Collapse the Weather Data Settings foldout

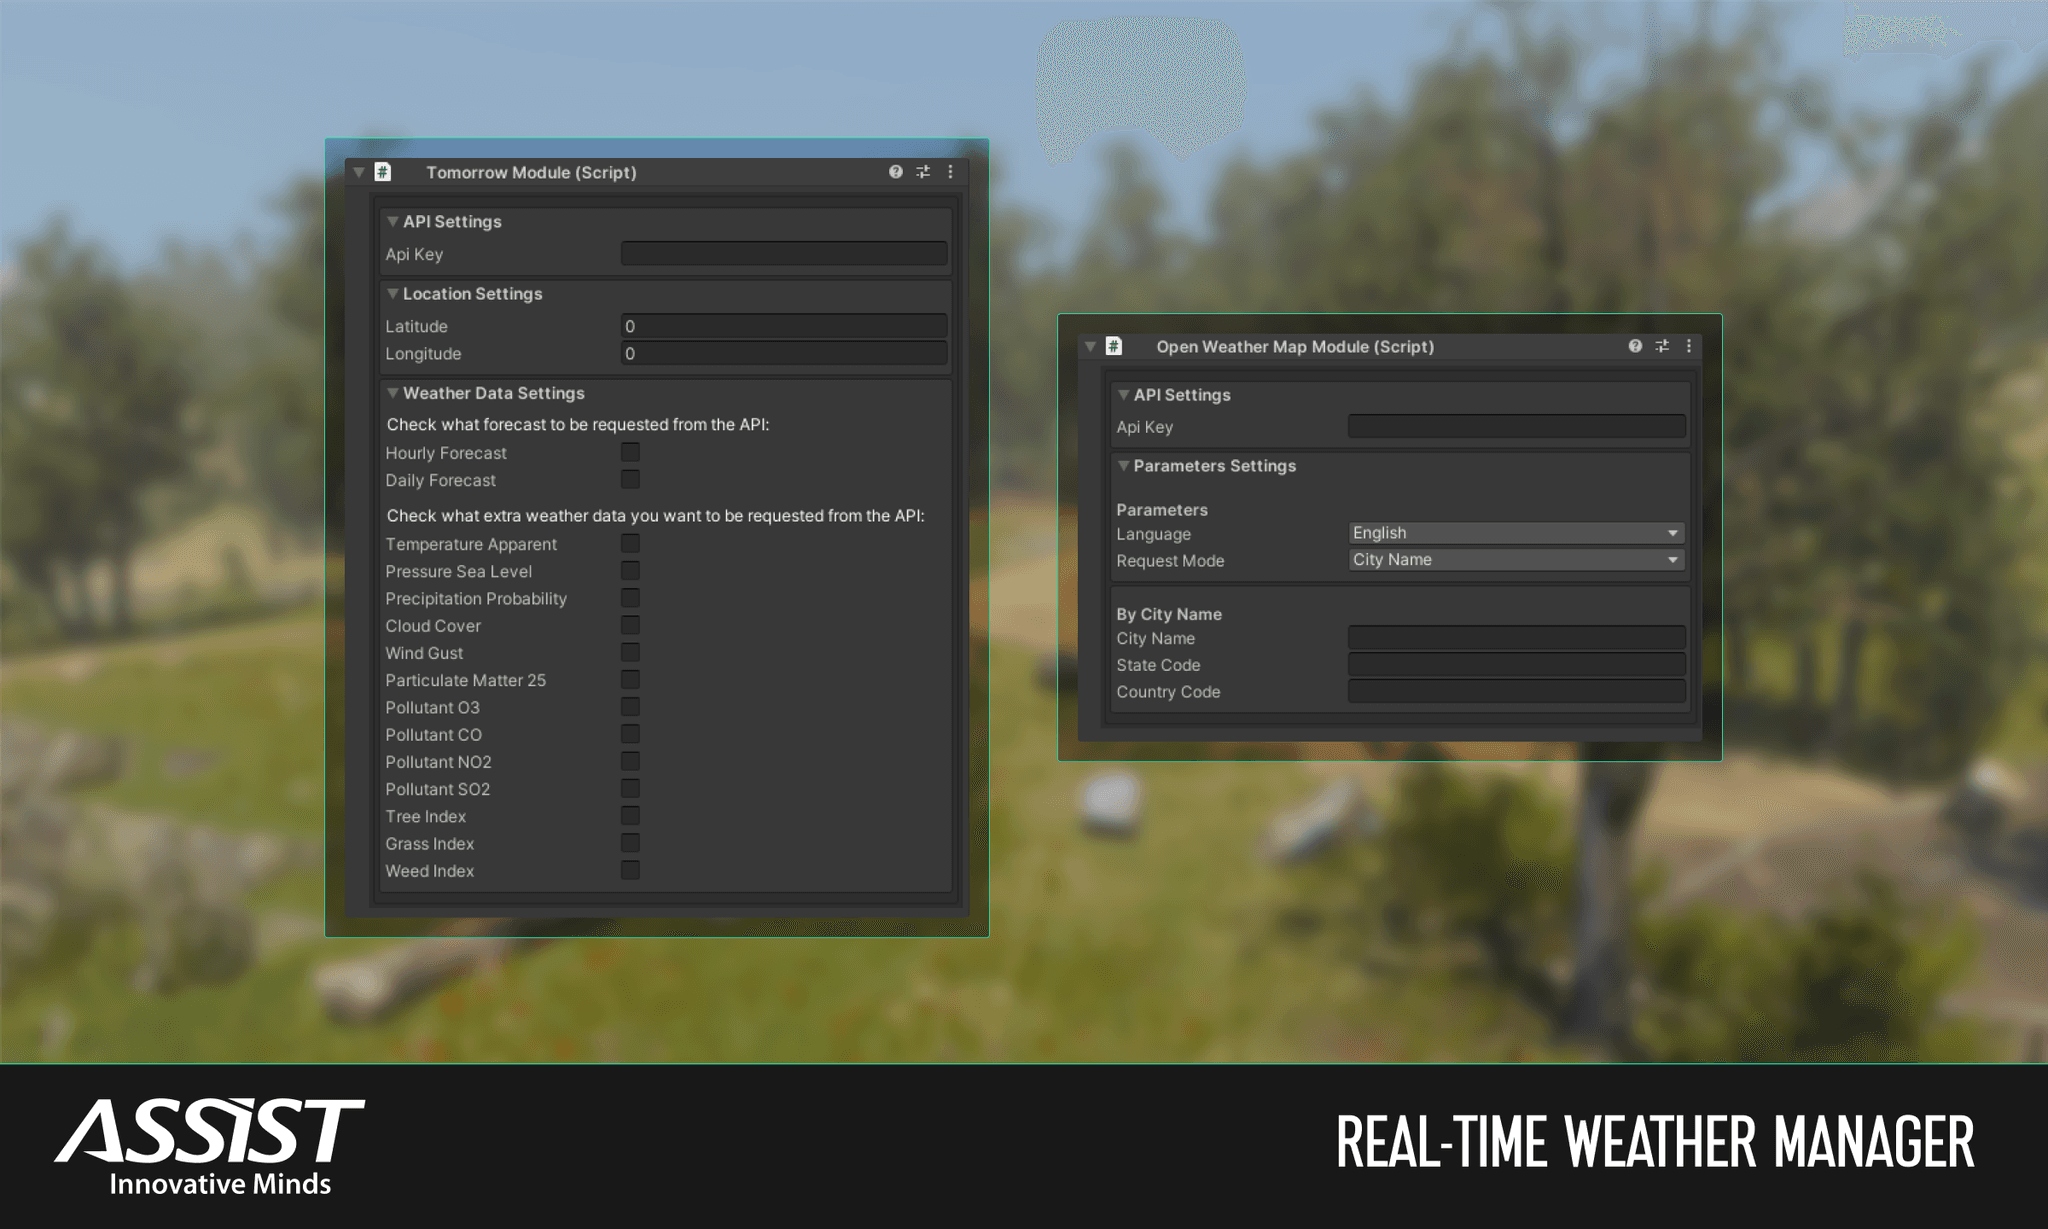[393, 393]
